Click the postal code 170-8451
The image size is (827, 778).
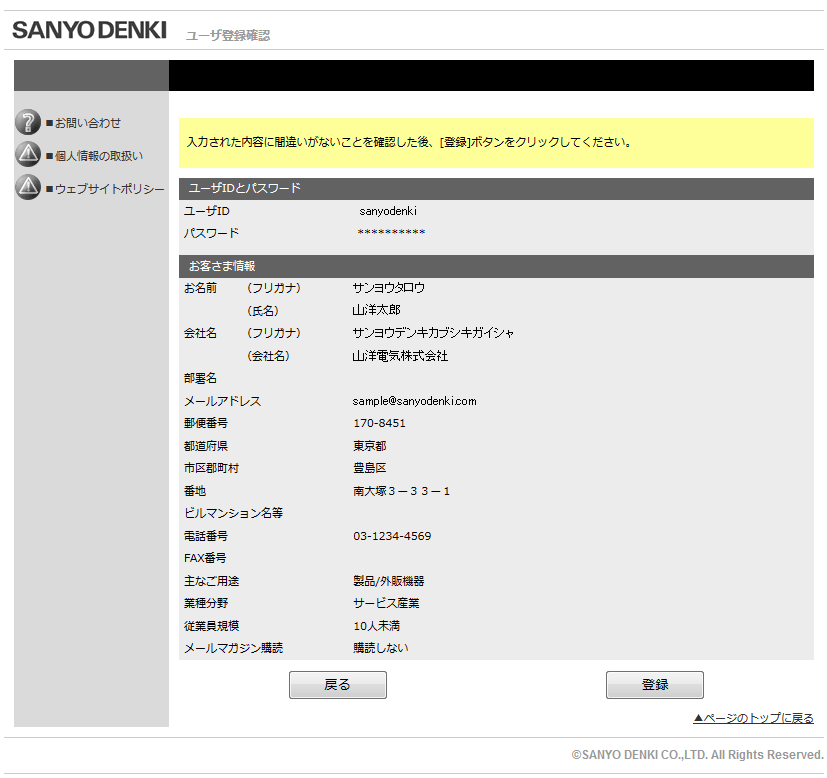379,423
